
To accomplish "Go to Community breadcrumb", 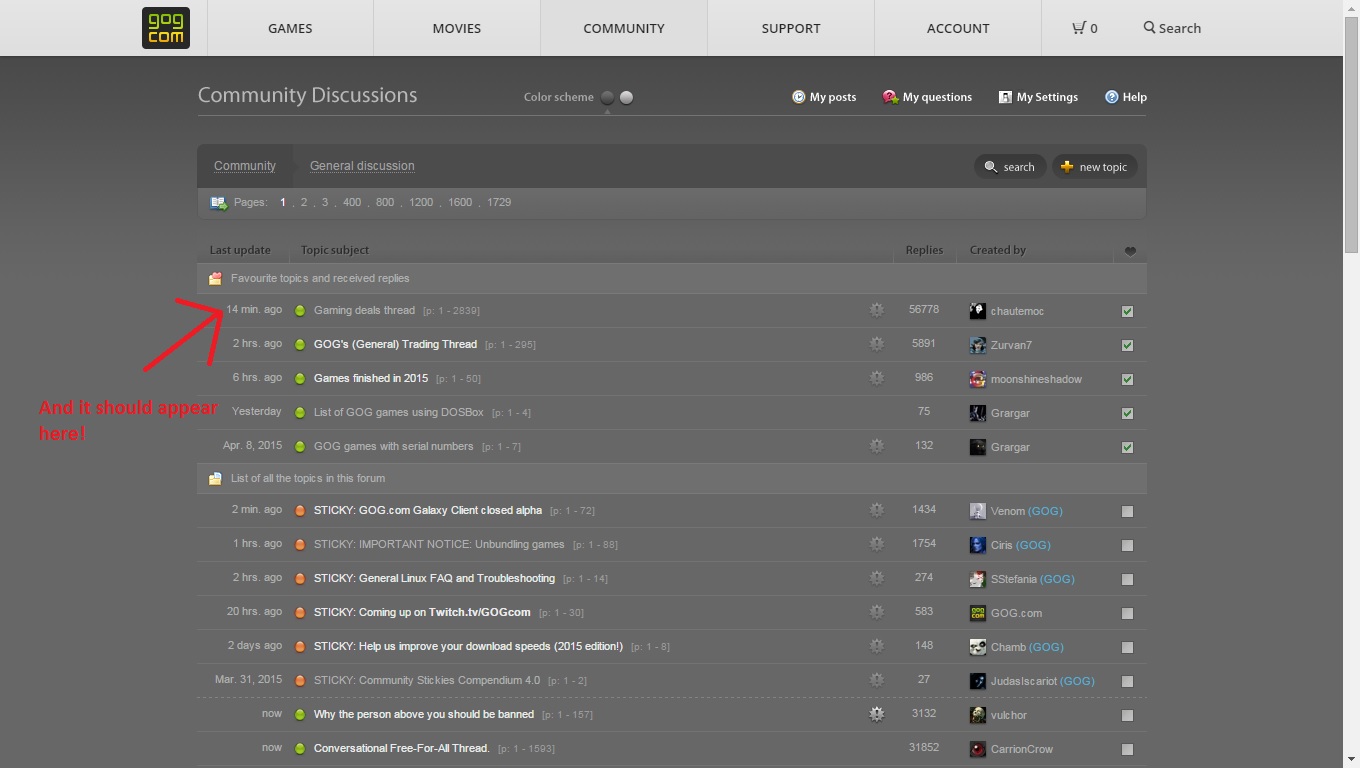I will 245,166.
